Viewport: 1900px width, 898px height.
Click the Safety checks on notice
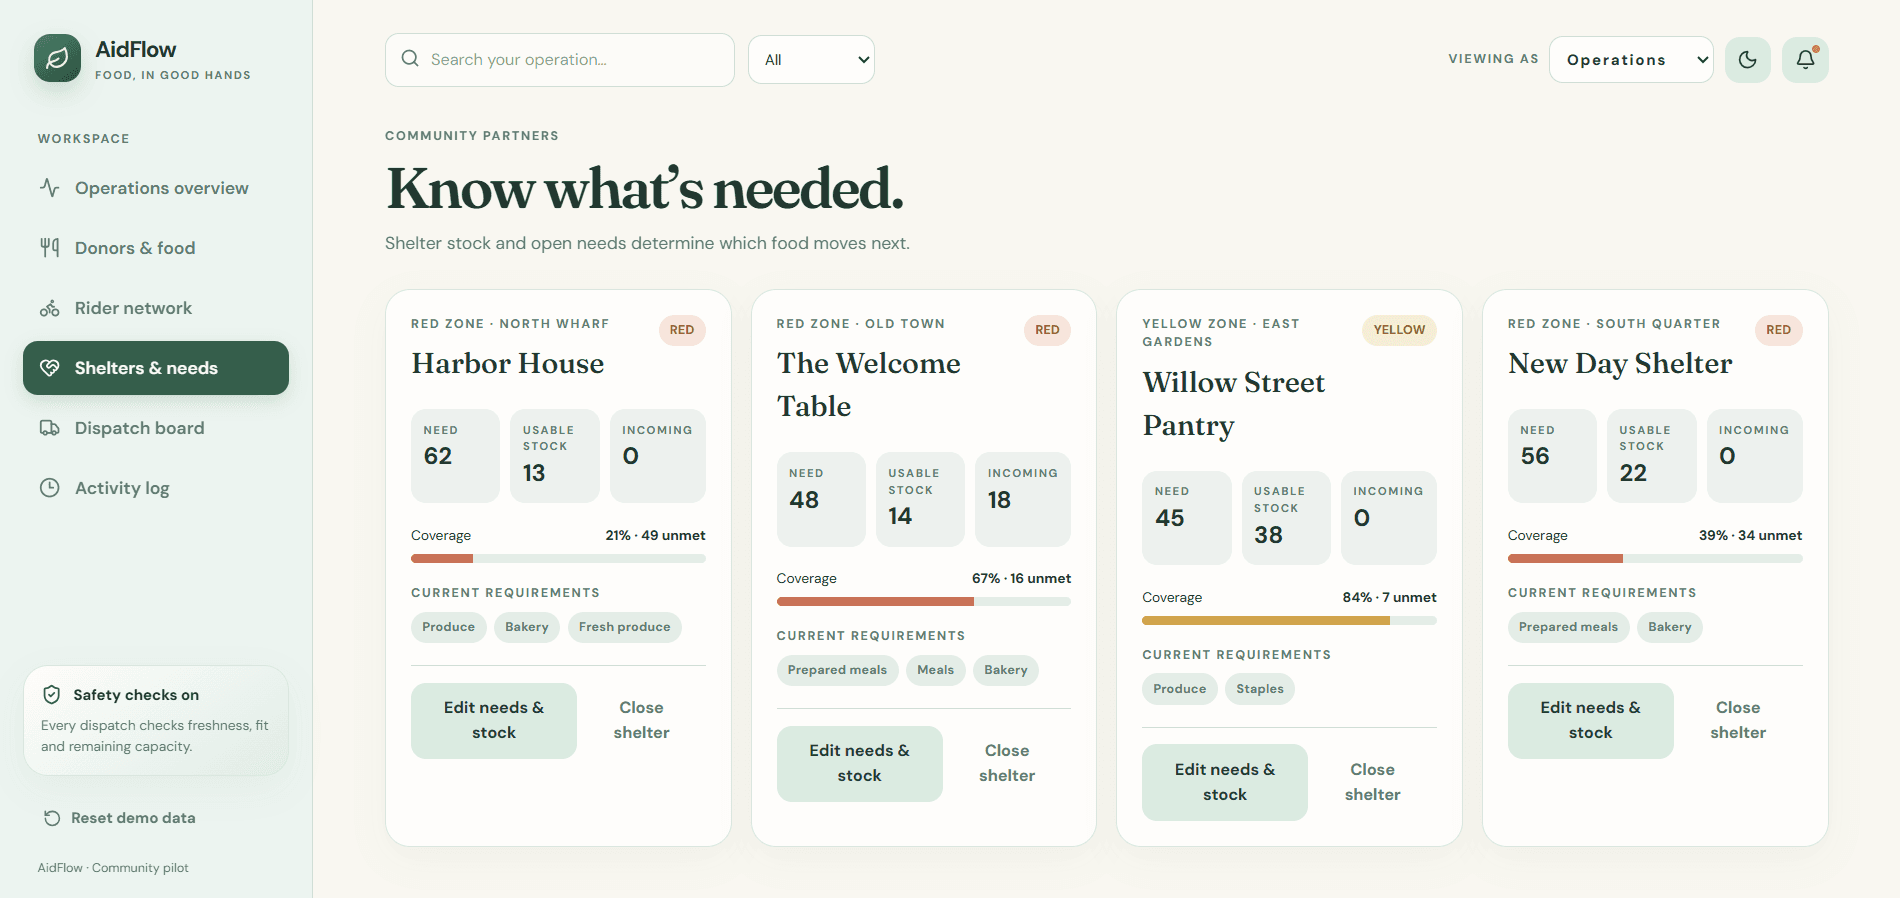(x=156, y=720)
